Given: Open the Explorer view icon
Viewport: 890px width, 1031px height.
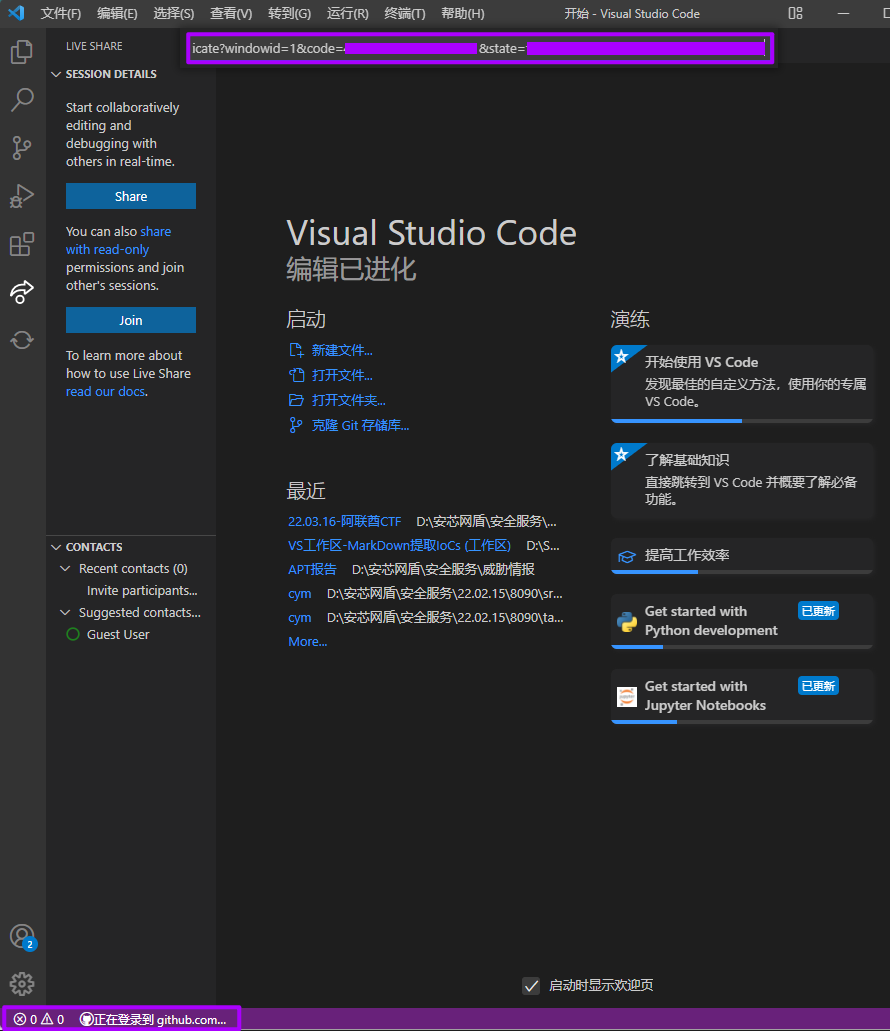Looking at the screenshot, I should point(22,52).
